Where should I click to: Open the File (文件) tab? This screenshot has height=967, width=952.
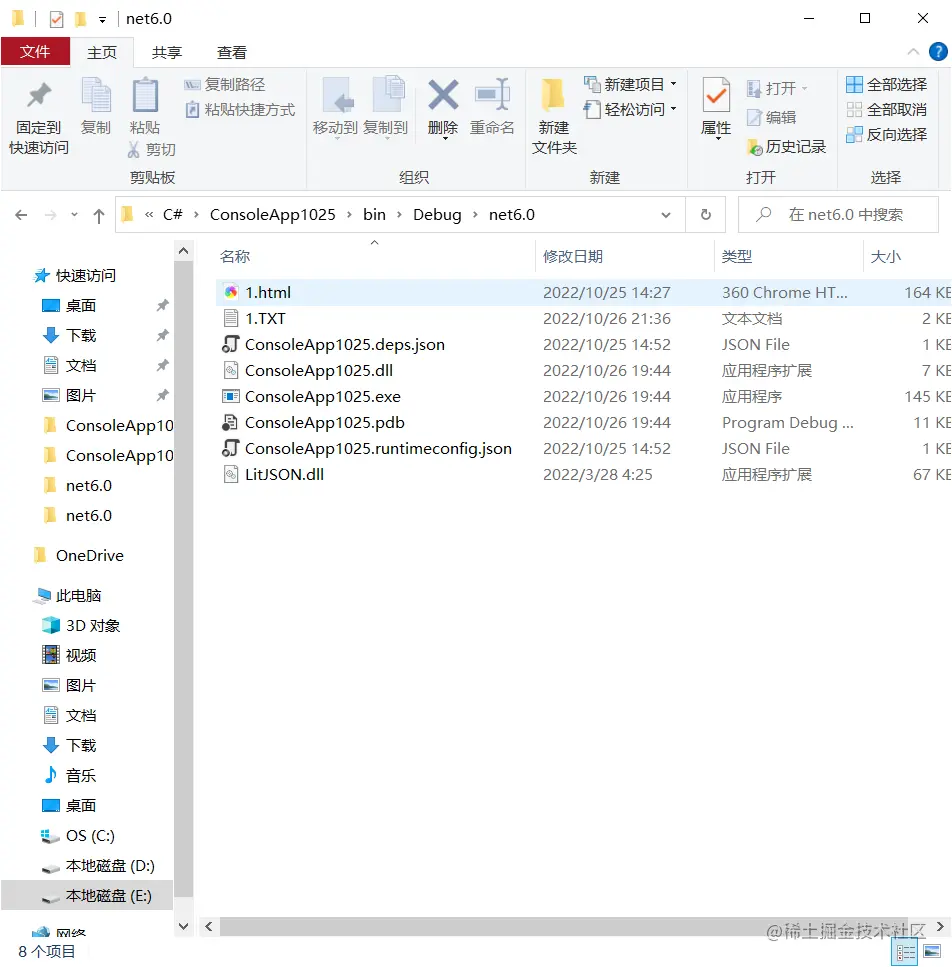tap(35, 52)
